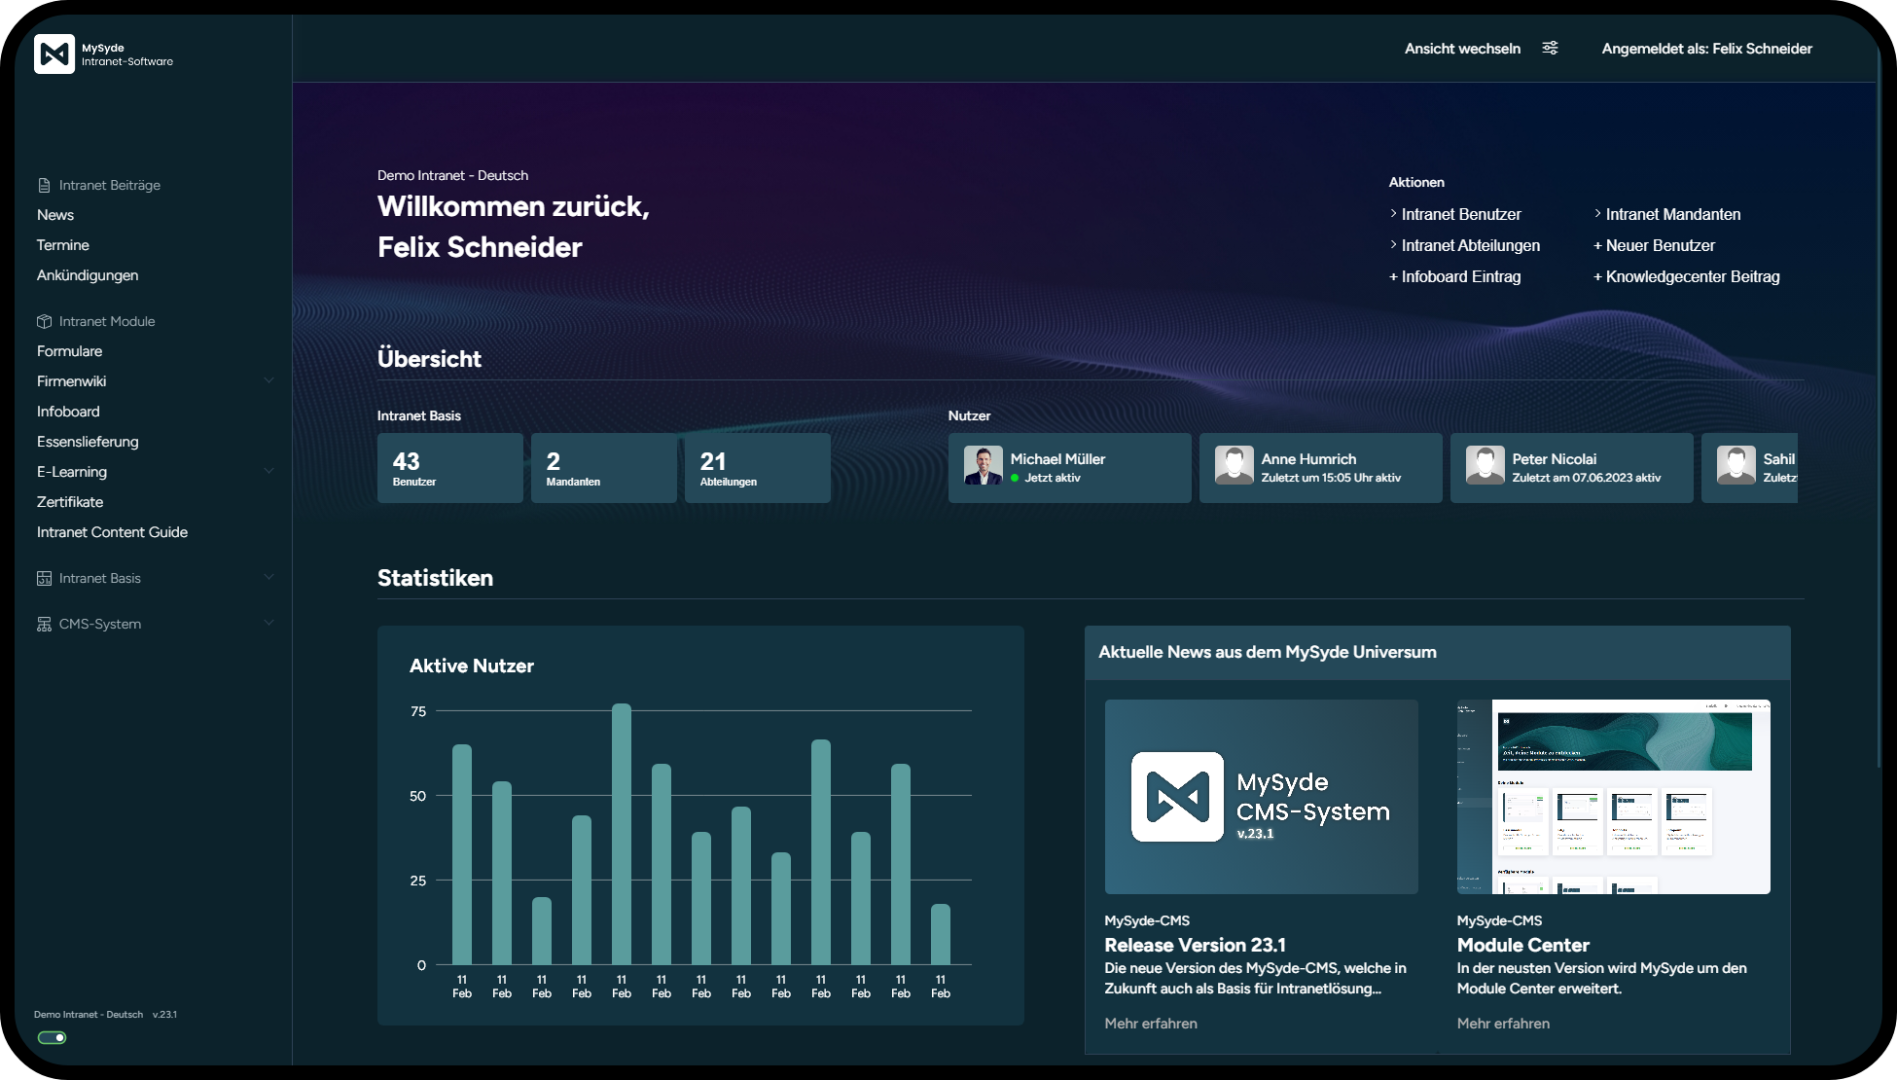
Task: Click the Intranet Module cube icon
Action: click(44, 321)
